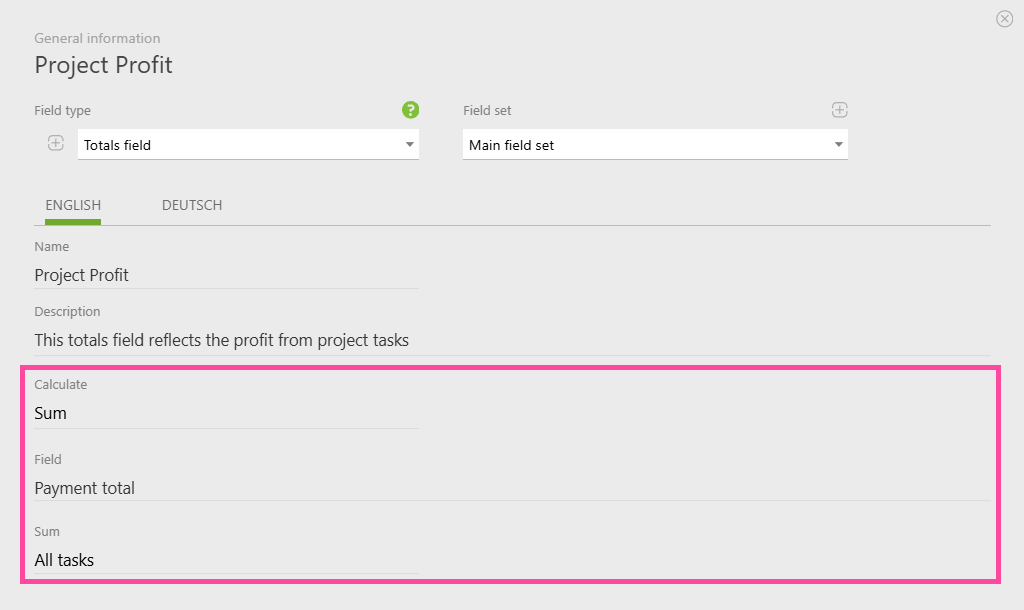This screenshot has height=610, width=1024.
Task: Switch to the DEUTSCH tab
Action: [192, 205]
